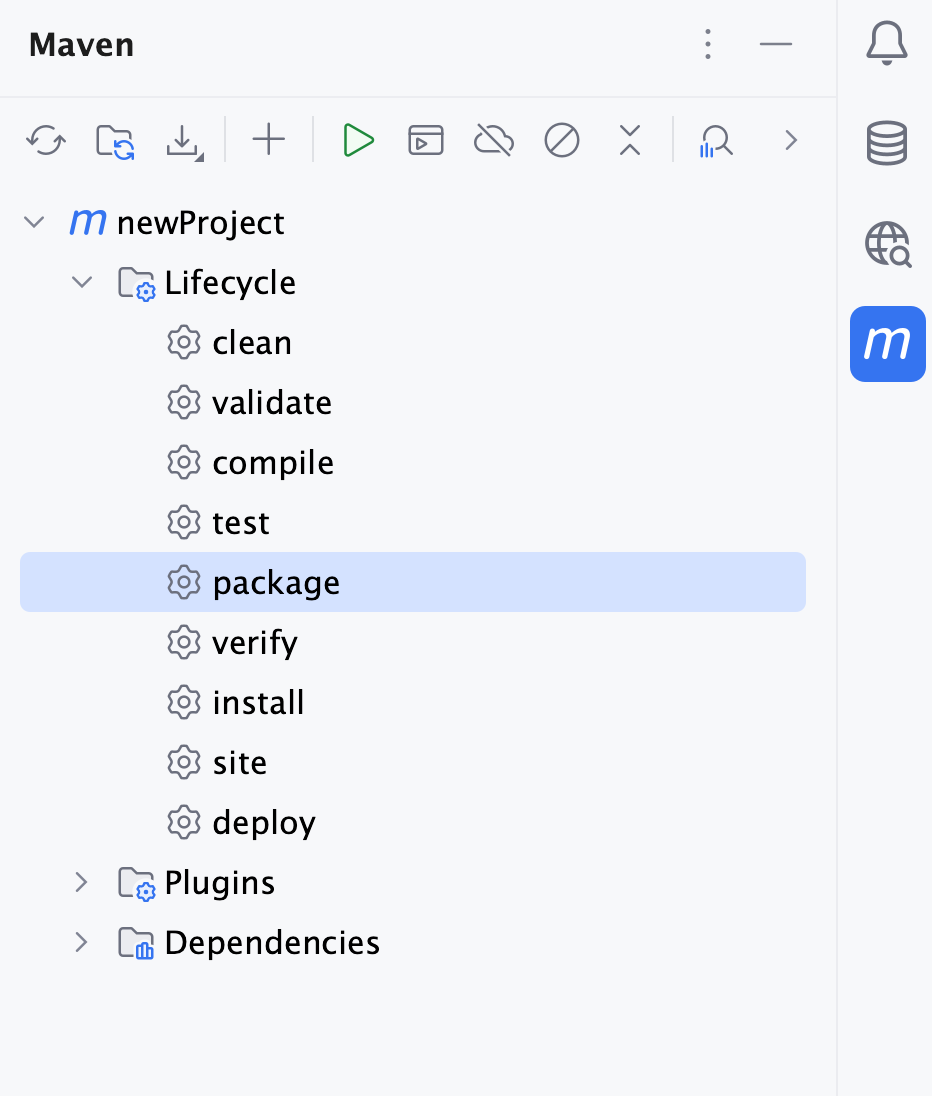Run the selected Maven build
932x1096 pixels.
(358, 140)
